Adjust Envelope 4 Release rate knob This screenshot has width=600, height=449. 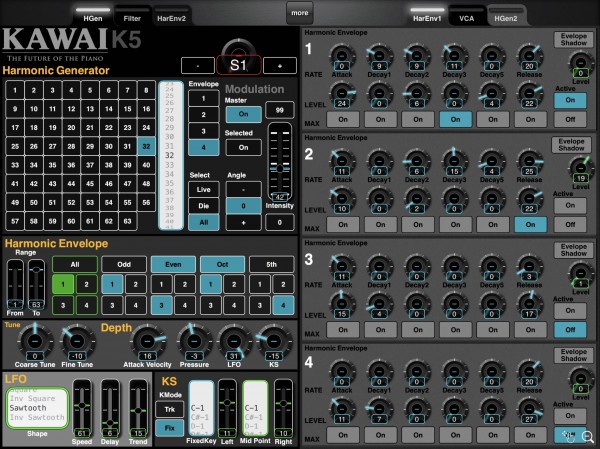(530, 372)
